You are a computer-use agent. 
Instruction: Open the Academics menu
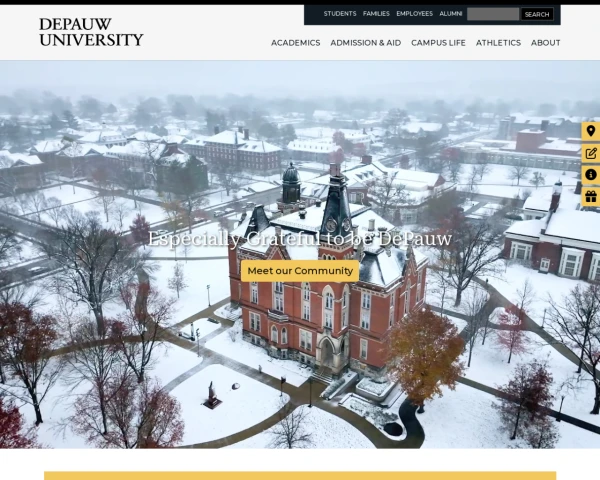pos(295,43)
